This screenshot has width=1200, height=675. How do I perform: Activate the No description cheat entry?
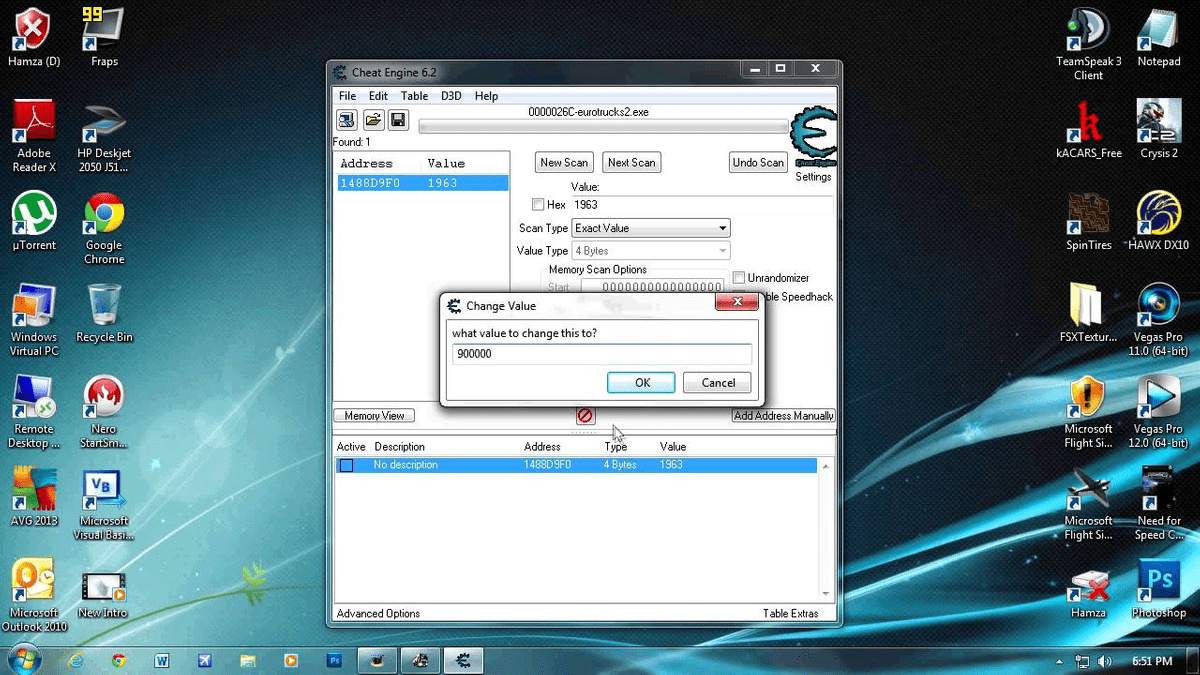[x=346, y=464]
